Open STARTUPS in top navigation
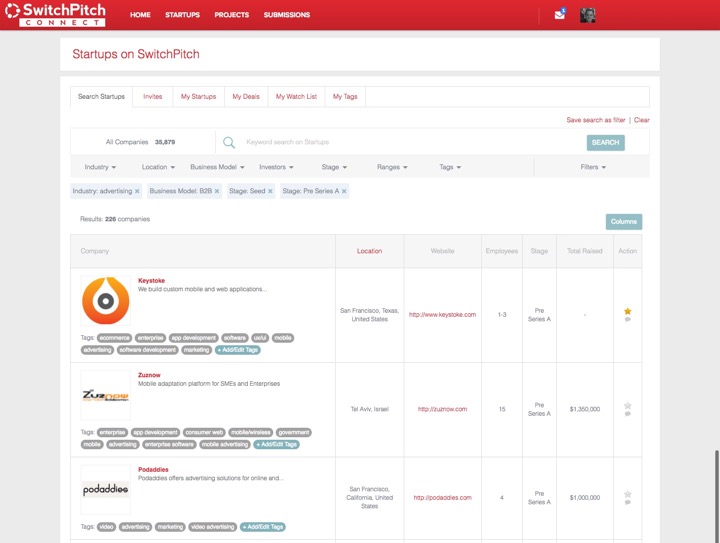 click(182, 15)
